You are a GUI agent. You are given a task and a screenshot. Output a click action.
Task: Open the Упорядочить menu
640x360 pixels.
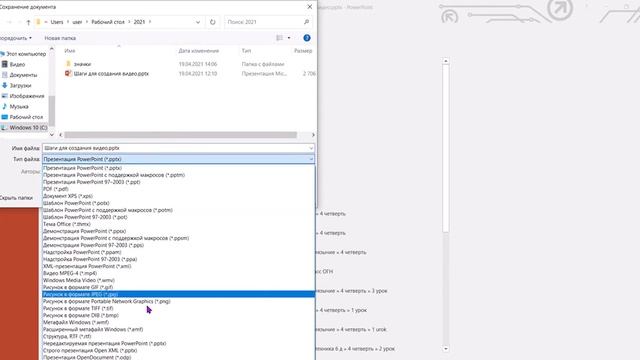click(x=16, y=38)
